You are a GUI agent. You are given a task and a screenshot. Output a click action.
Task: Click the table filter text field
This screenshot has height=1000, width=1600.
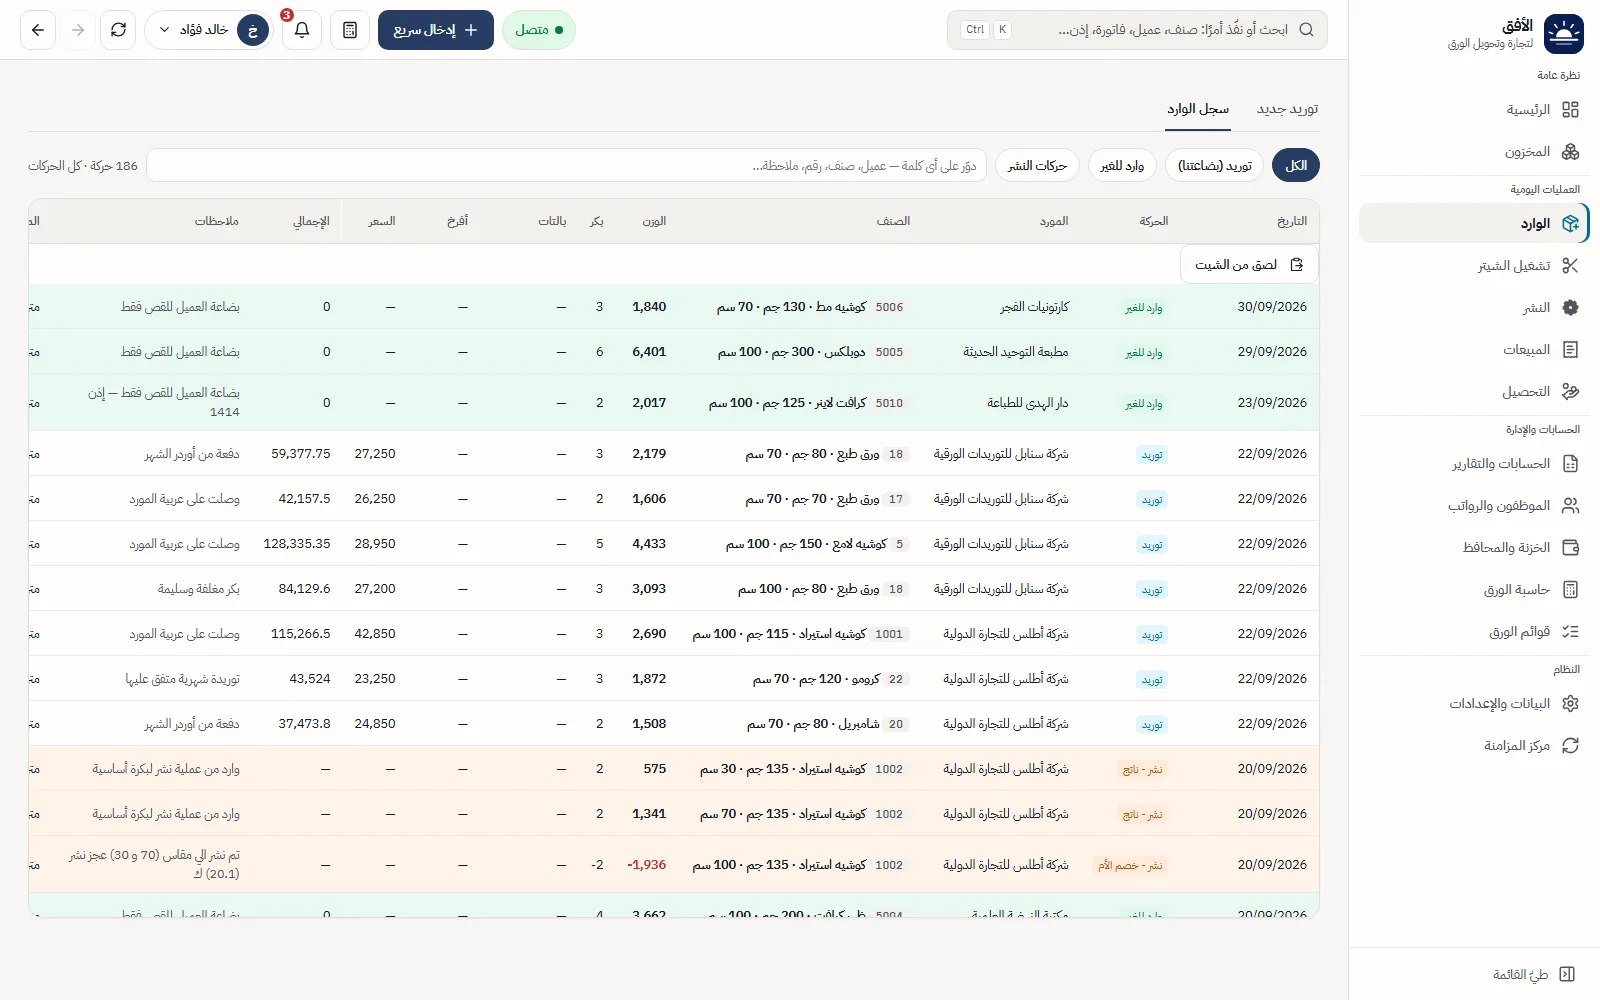[x=566, y=166]
